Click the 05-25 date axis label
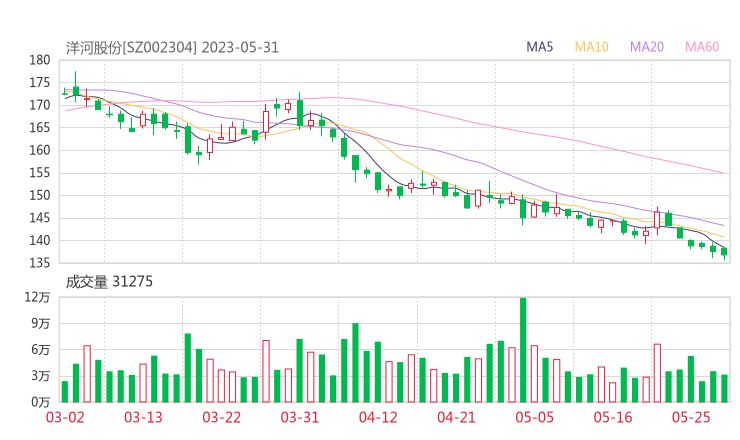 click(x=691, y=417)
